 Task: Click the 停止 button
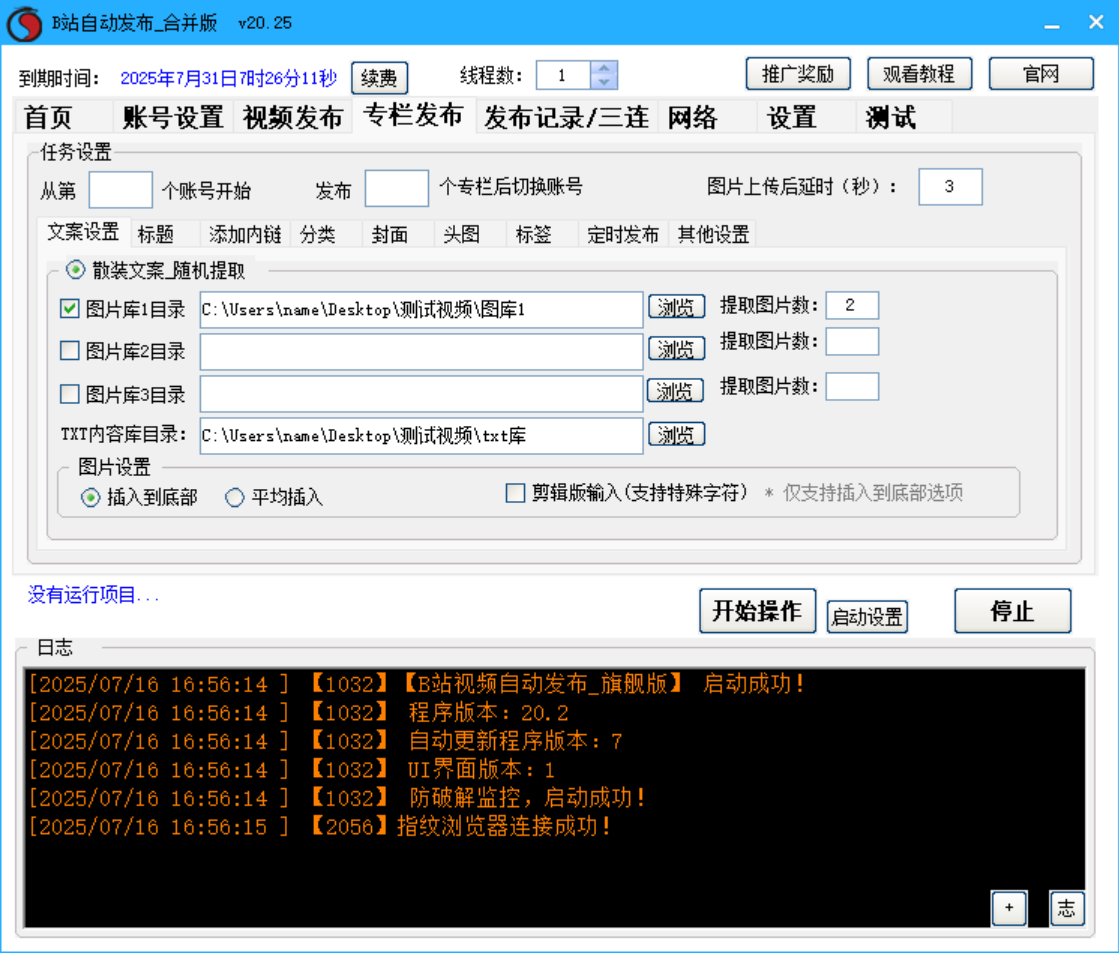click(1013, 610)
